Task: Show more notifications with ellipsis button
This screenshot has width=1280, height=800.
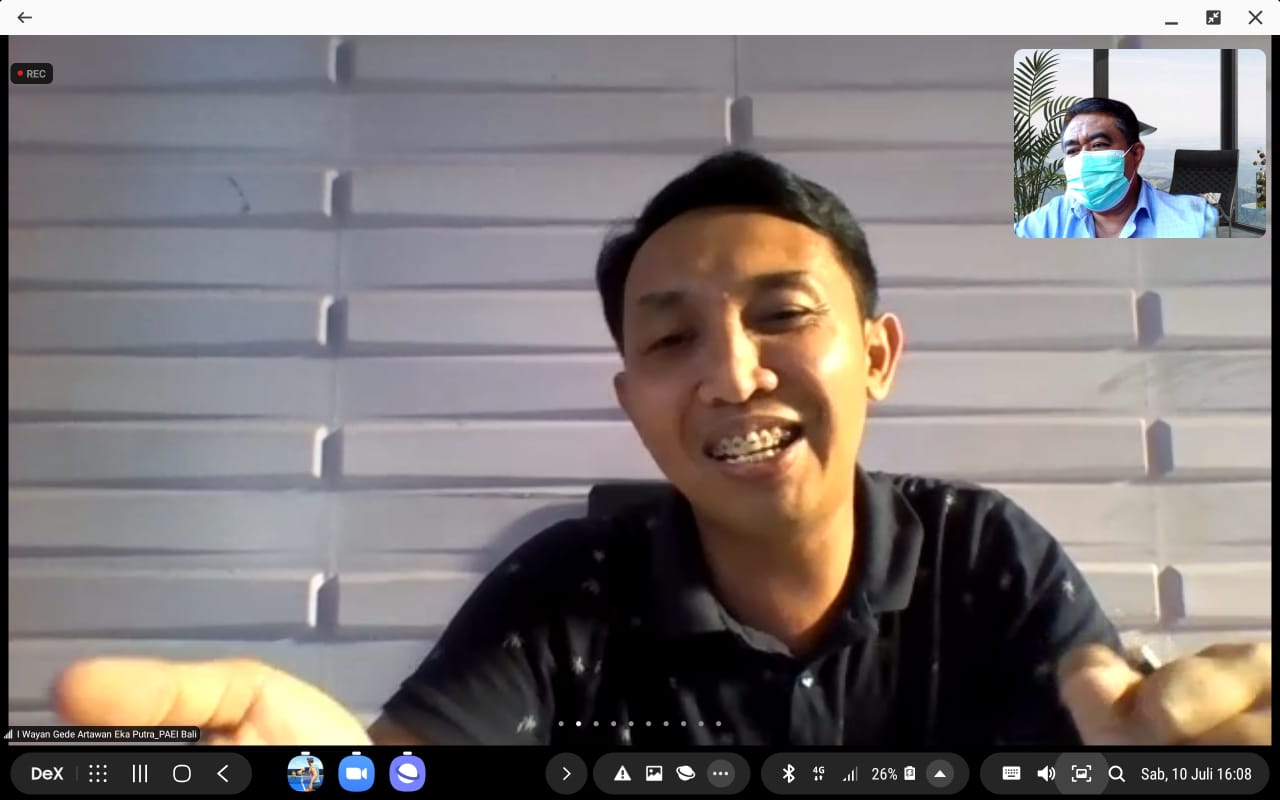Action: tap(720, 773)
